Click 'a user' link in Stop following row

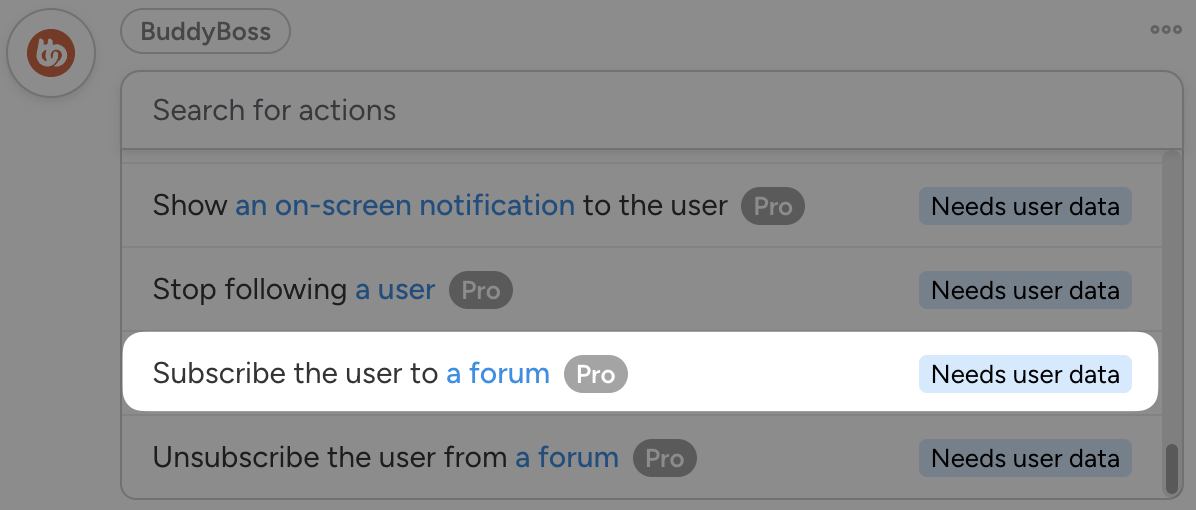point(395,290)
